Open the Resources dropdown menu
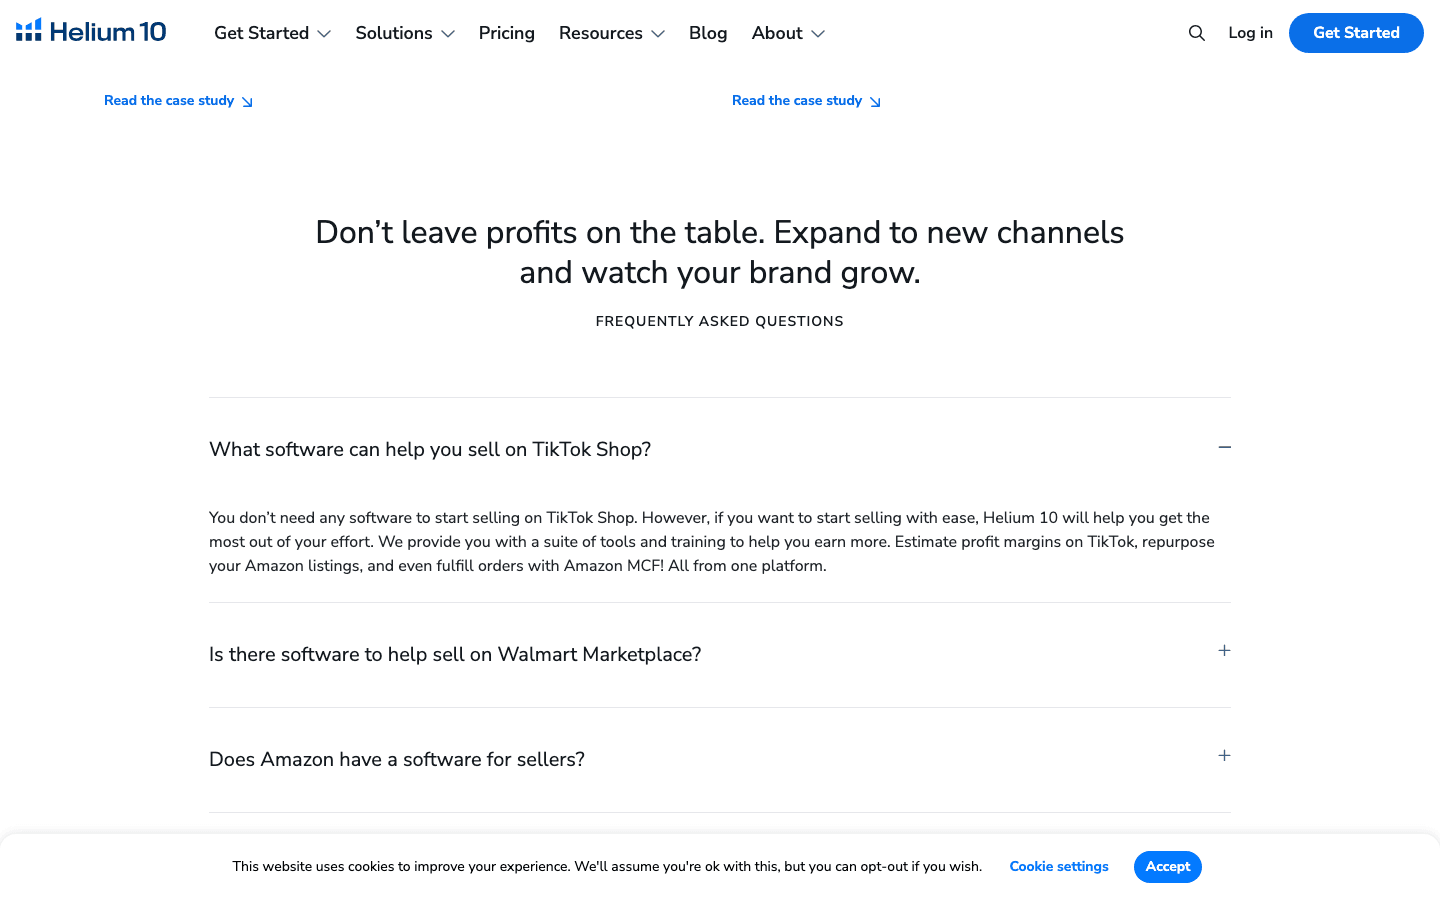This screenshot has width=1440, height=900. pos(611,33)
